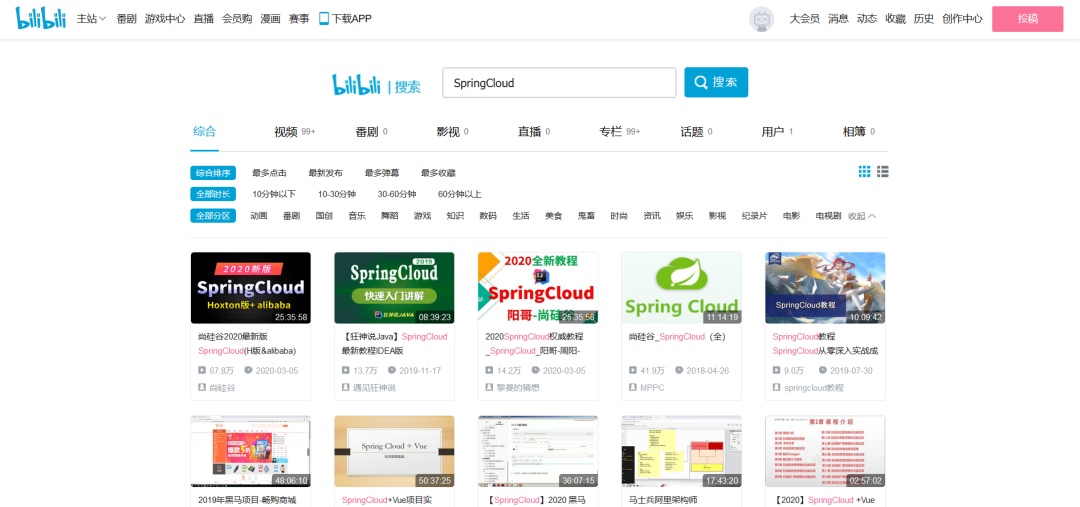This screenshot has width=1080, height=507.
Task: Expand the 主站 dropdown menu
Action: pos(90,18)
